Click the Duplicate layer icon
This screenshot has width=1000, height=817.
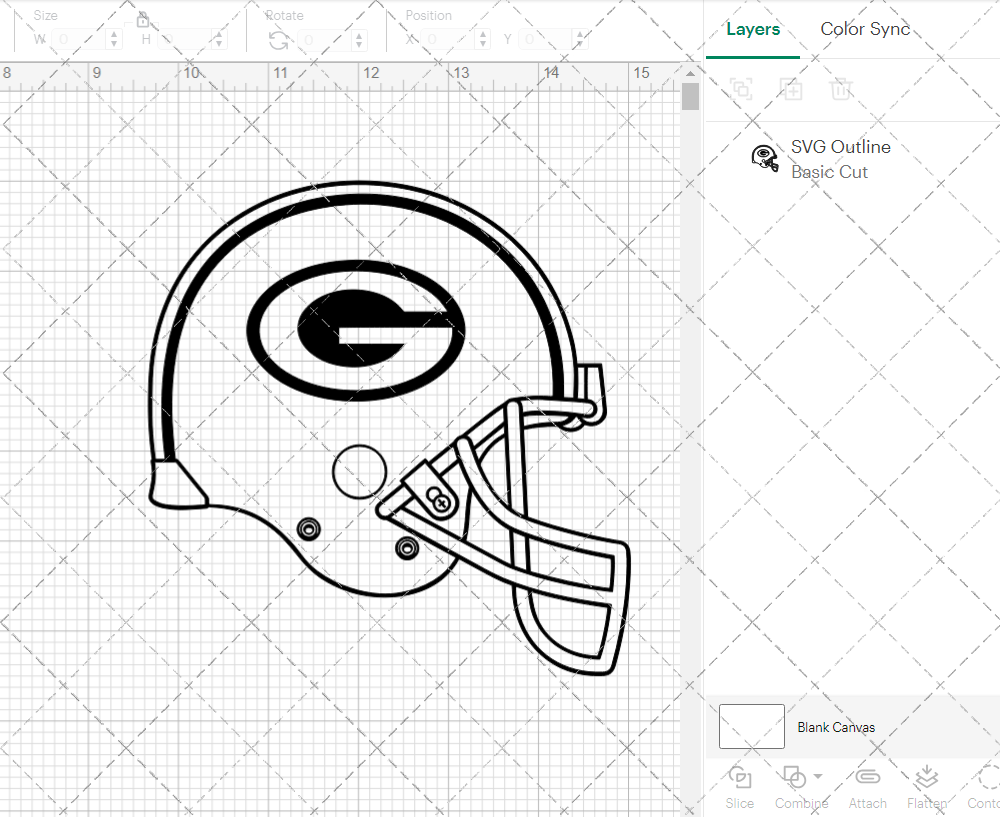pyautogui.click(x=791, y=89)
